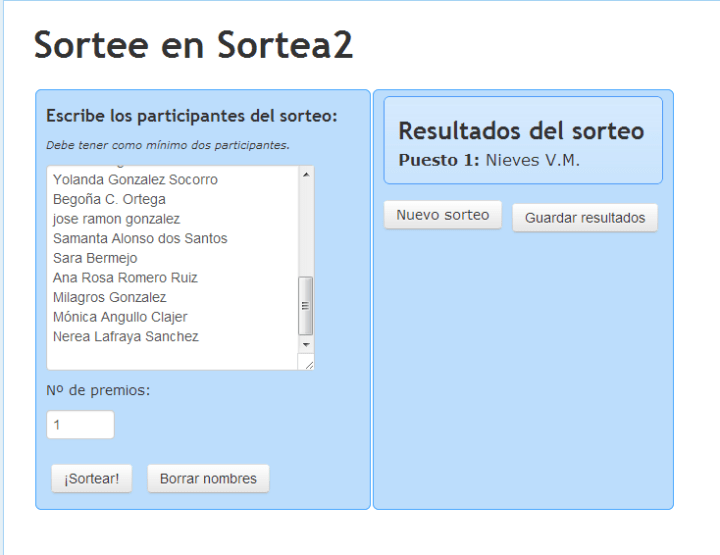Click participant Begoña C. Ortega
The height and width of the screenshot is (555, 720).
[109, 199]
